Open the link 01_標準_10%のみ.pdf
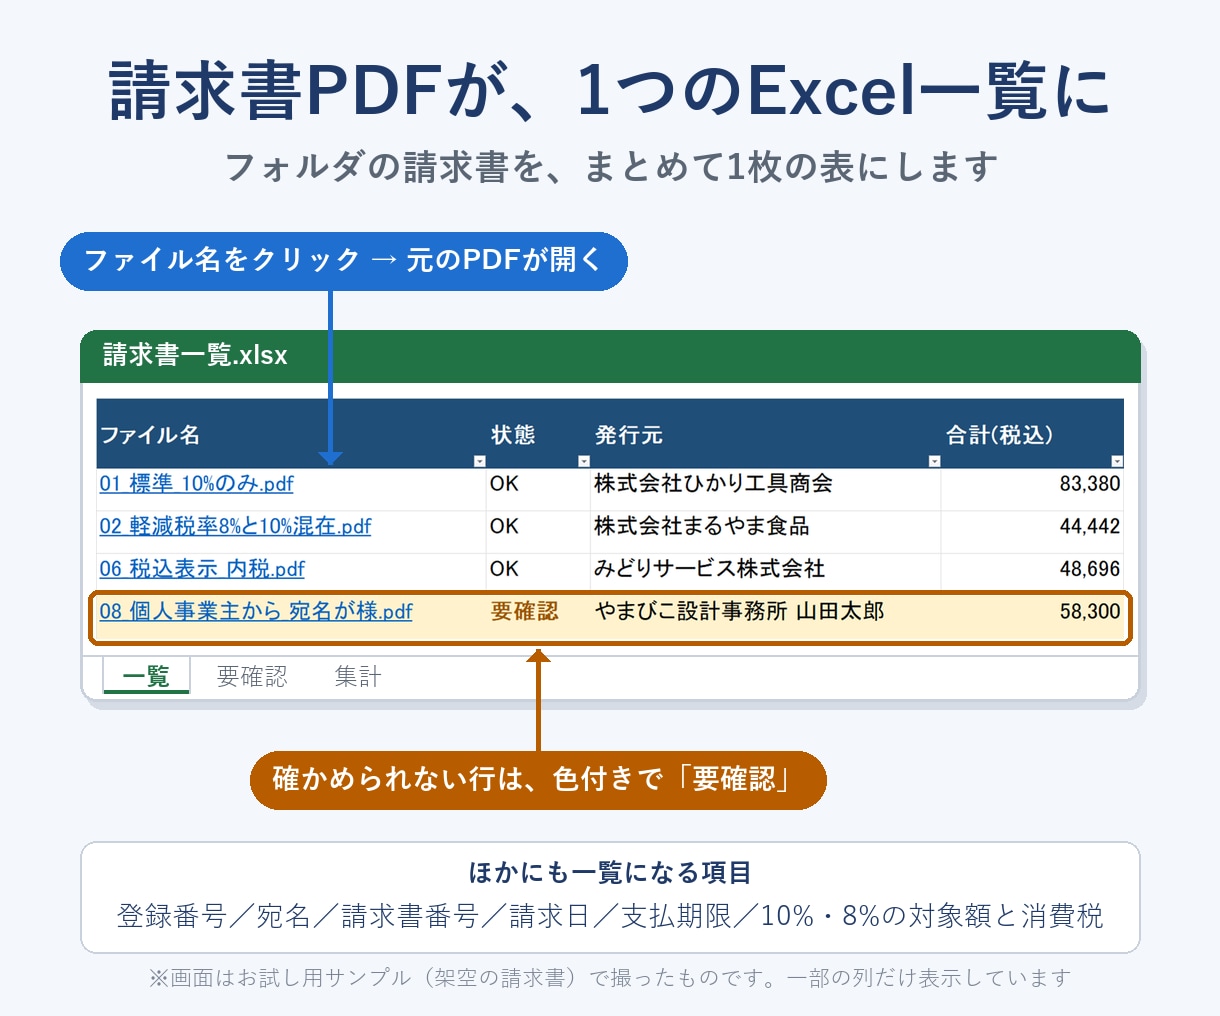1220x1016 pixels. click(x=196, y=484)
